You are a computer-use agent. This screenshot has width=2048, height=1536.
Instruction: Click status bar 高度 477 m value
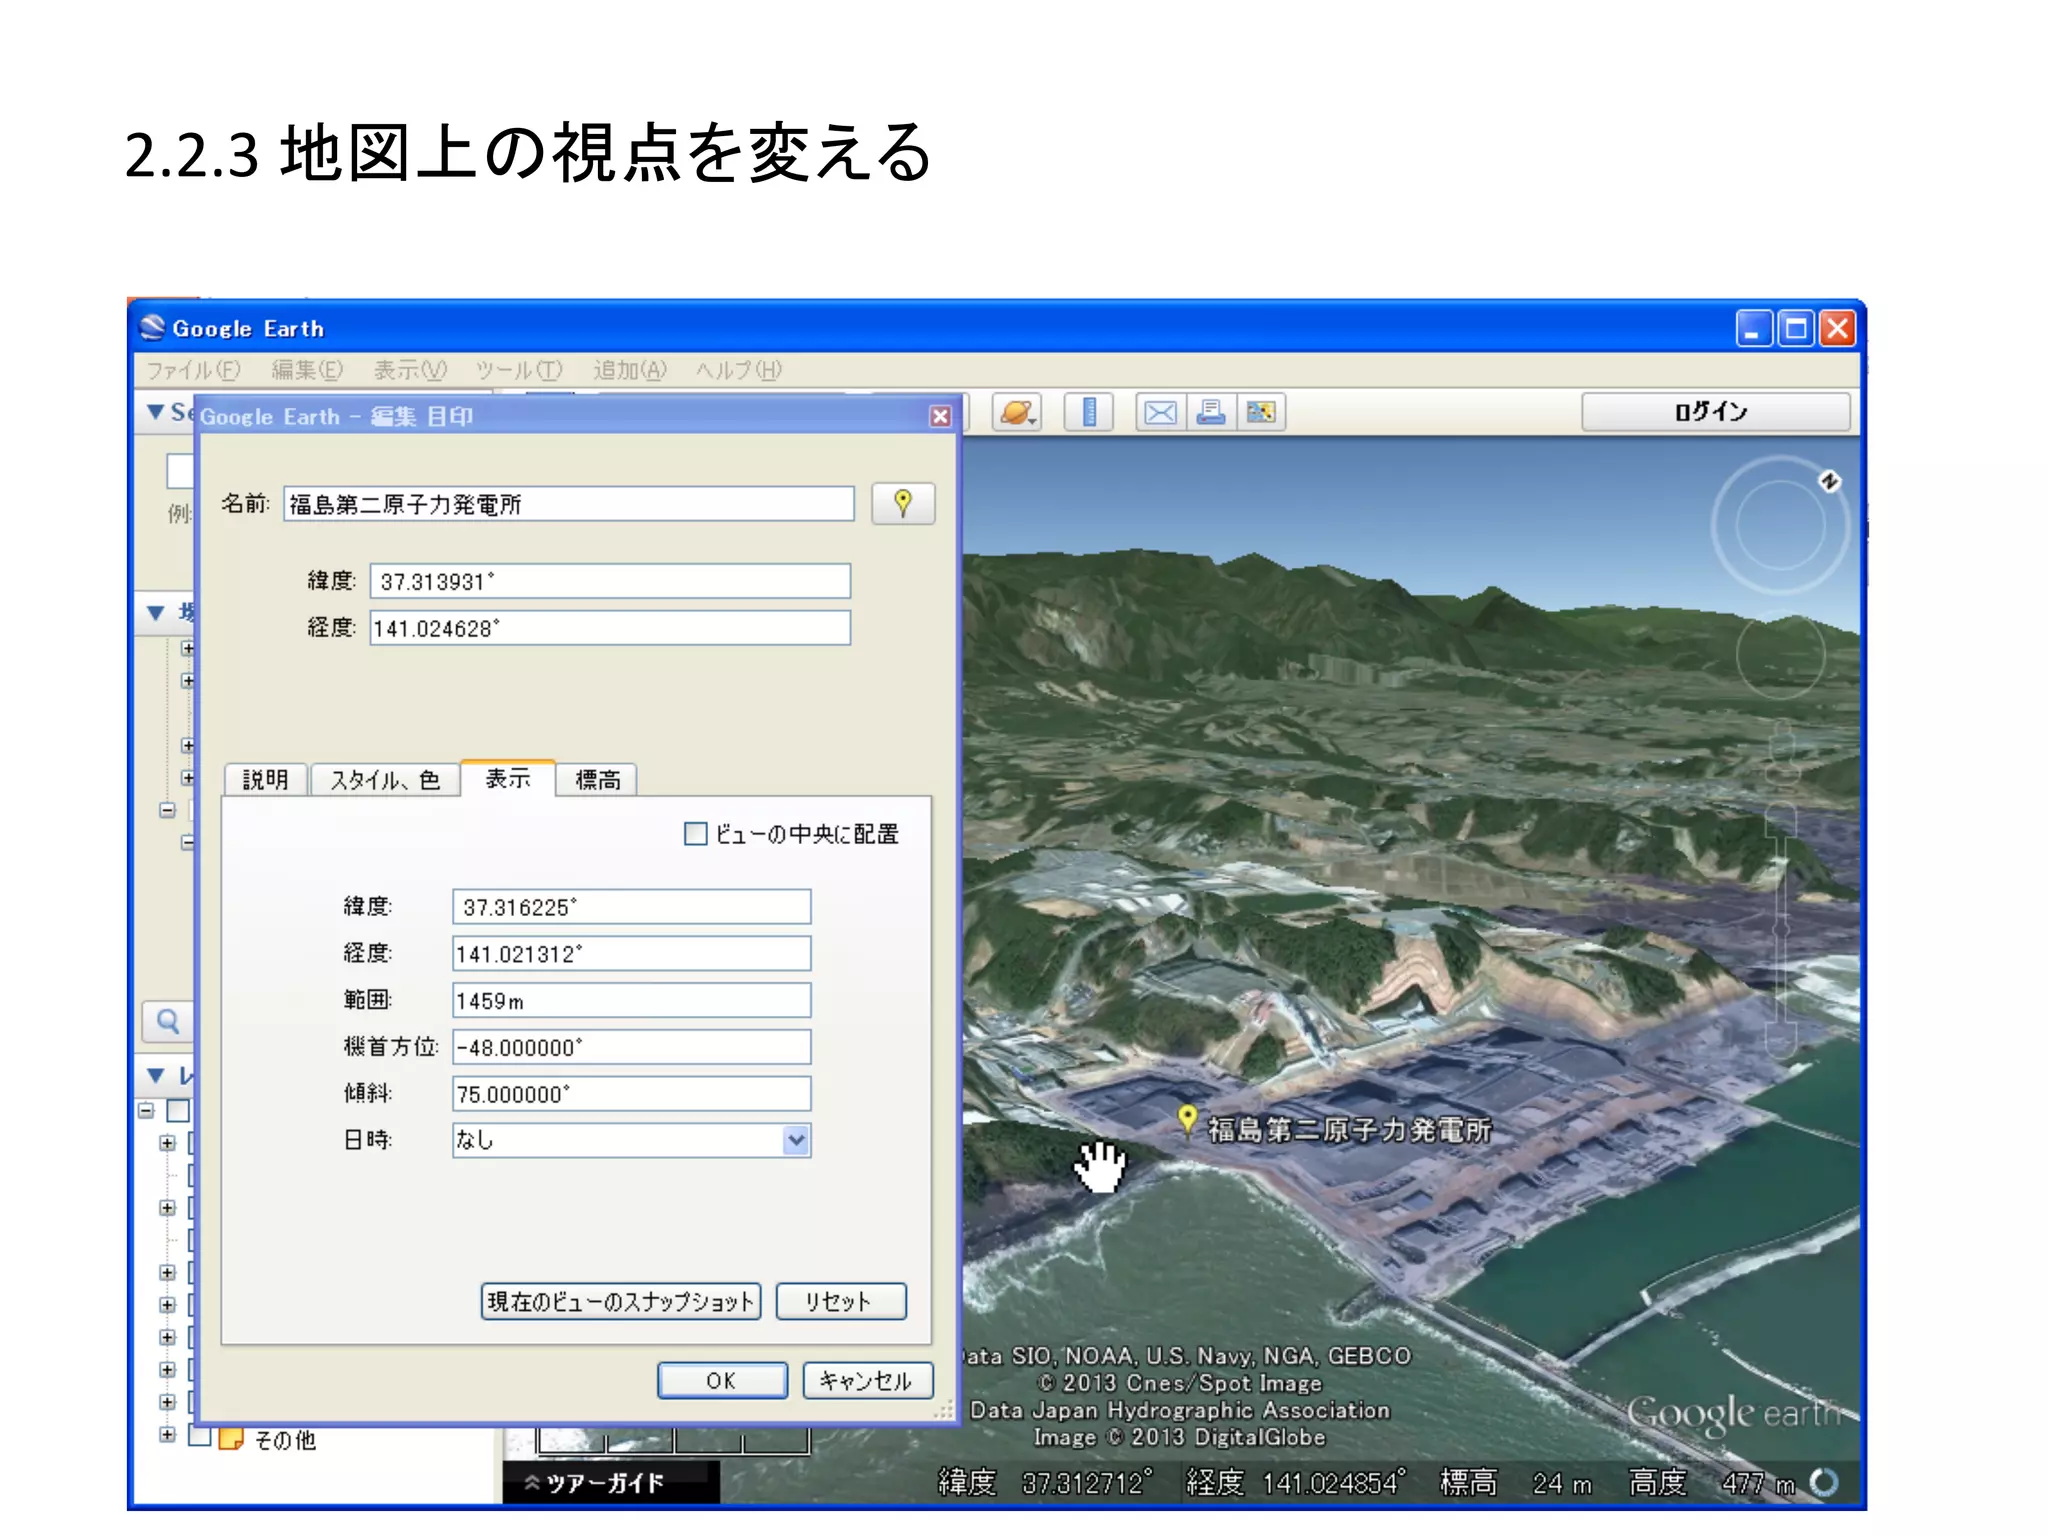1759,1483
